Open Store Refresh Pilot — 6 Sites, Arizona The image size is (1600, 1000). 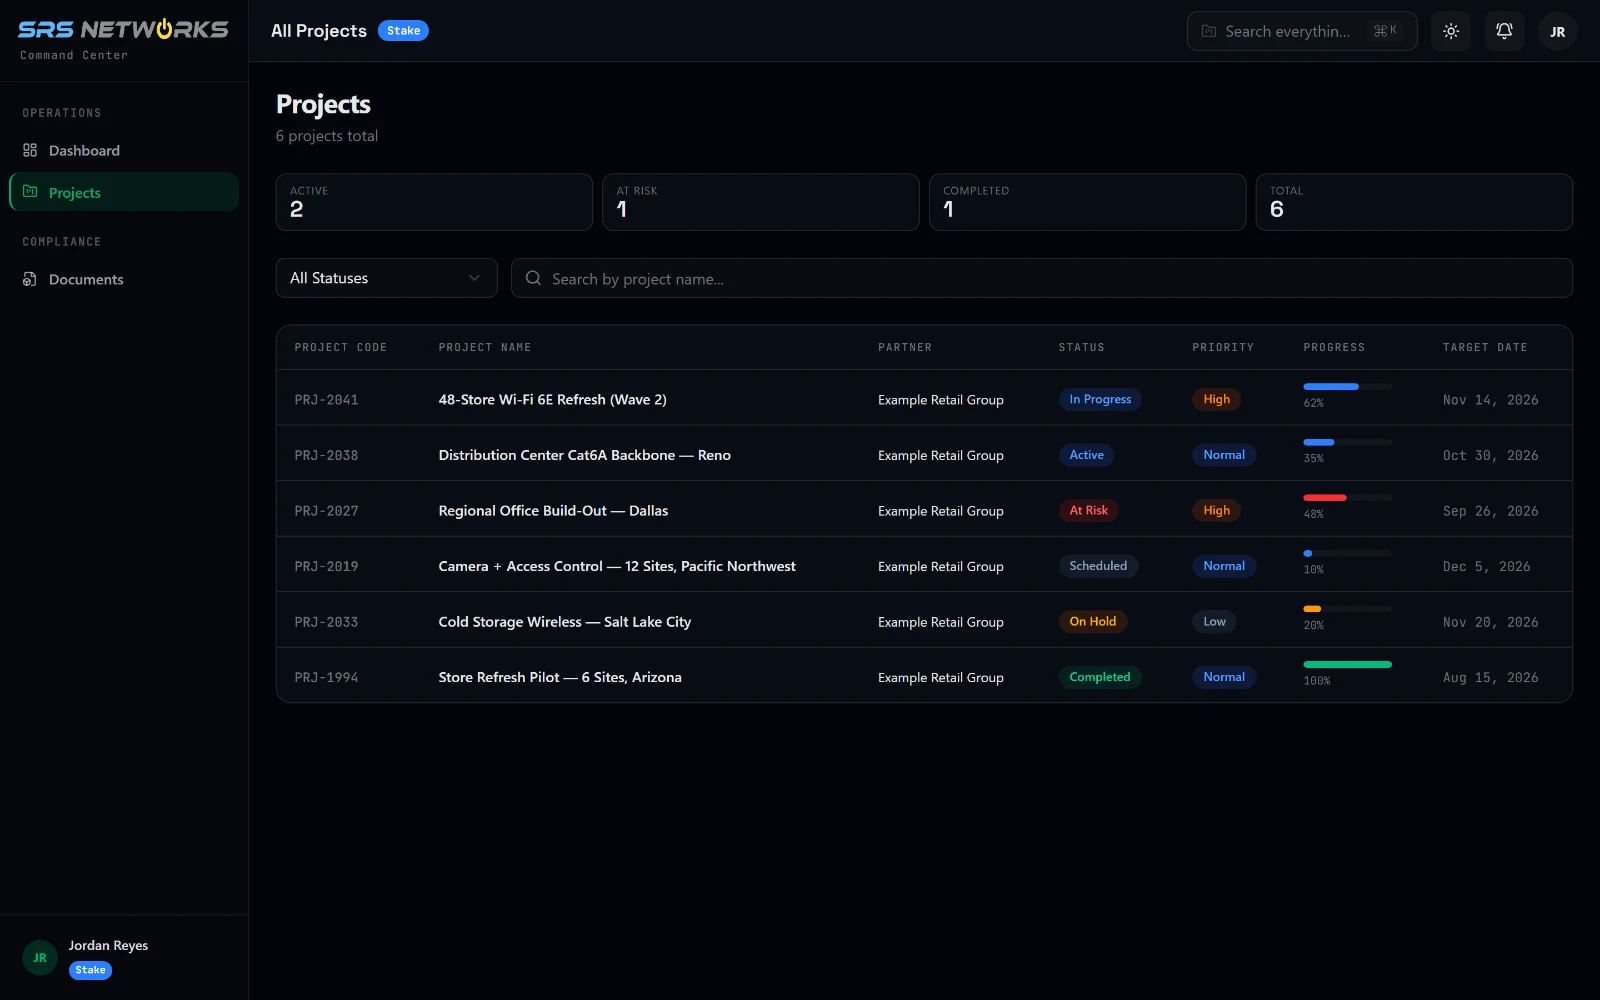(x=560, y=677)
